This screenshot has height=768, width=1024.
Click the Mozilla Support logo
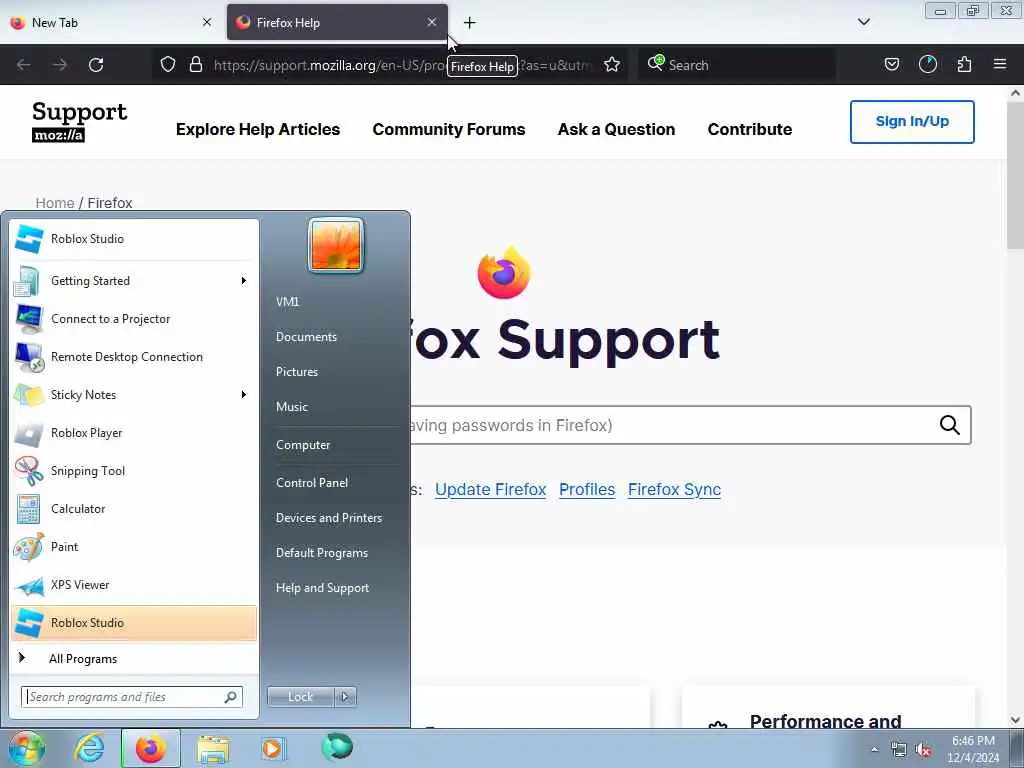pos(80,121)
